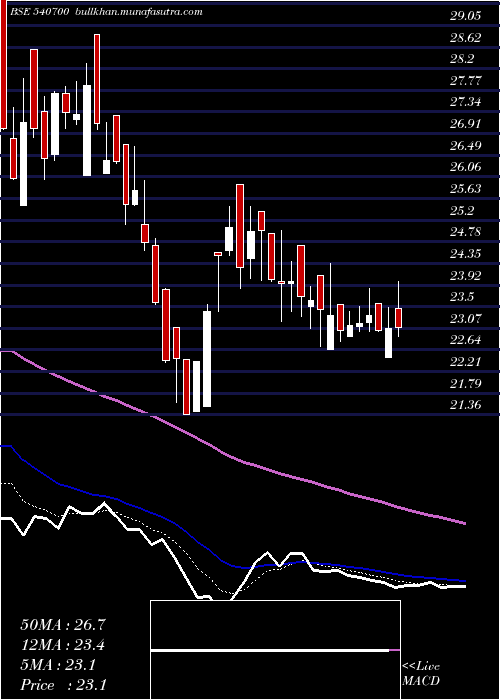This screenshot has height=700, width=500.
Task: Click the pink 50MA line at its right end
Action: tap(463, 522)
